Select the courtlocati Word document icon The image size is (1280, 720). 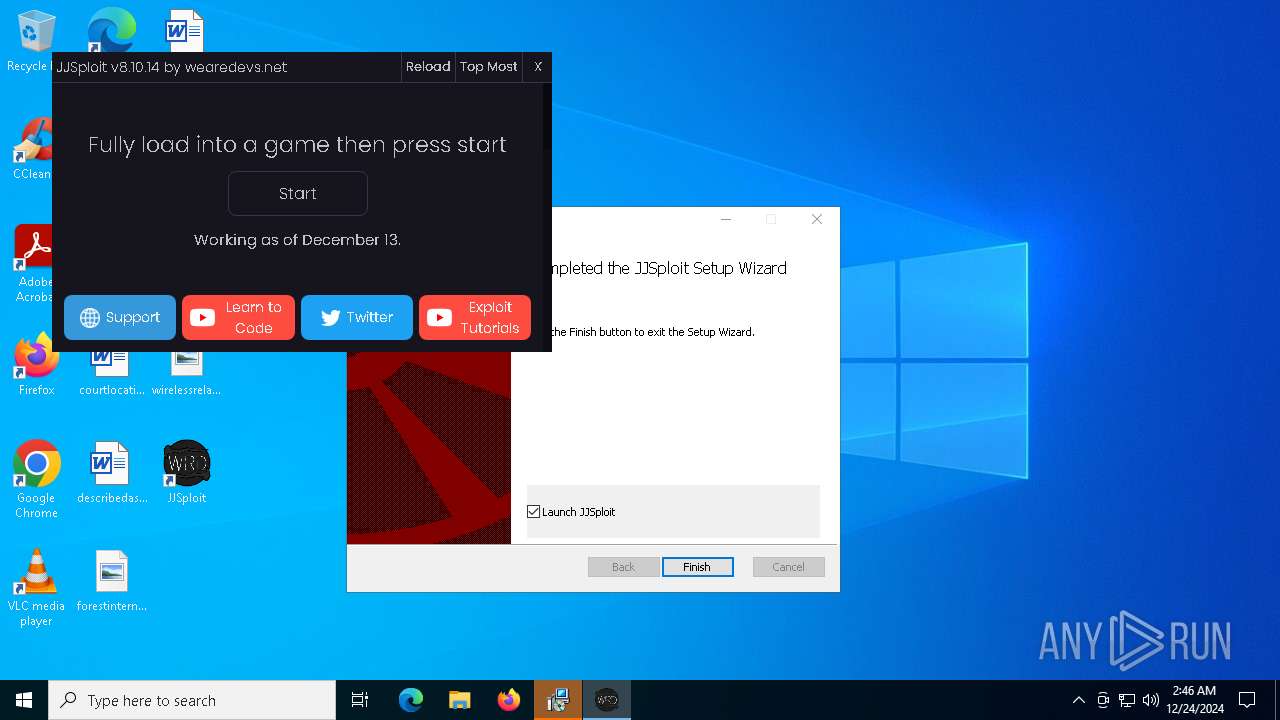[111, 372]
